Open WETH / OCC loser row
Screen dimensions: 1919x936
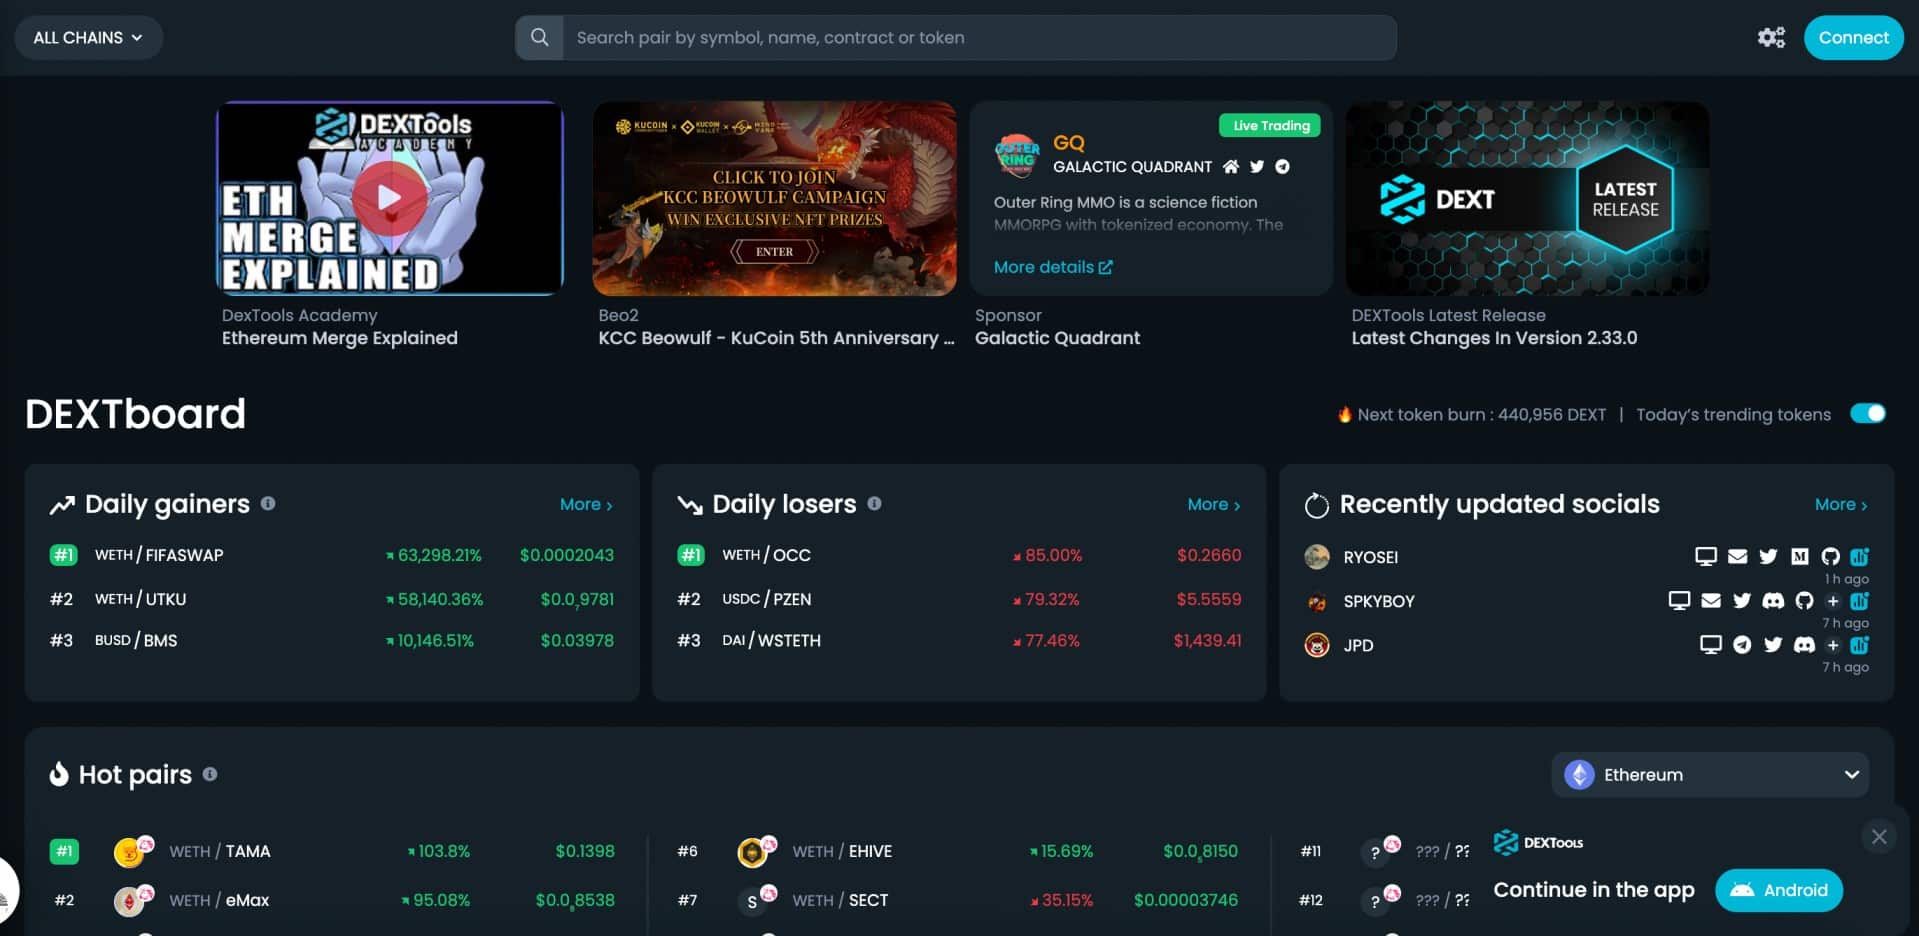(x=959, y=555)
